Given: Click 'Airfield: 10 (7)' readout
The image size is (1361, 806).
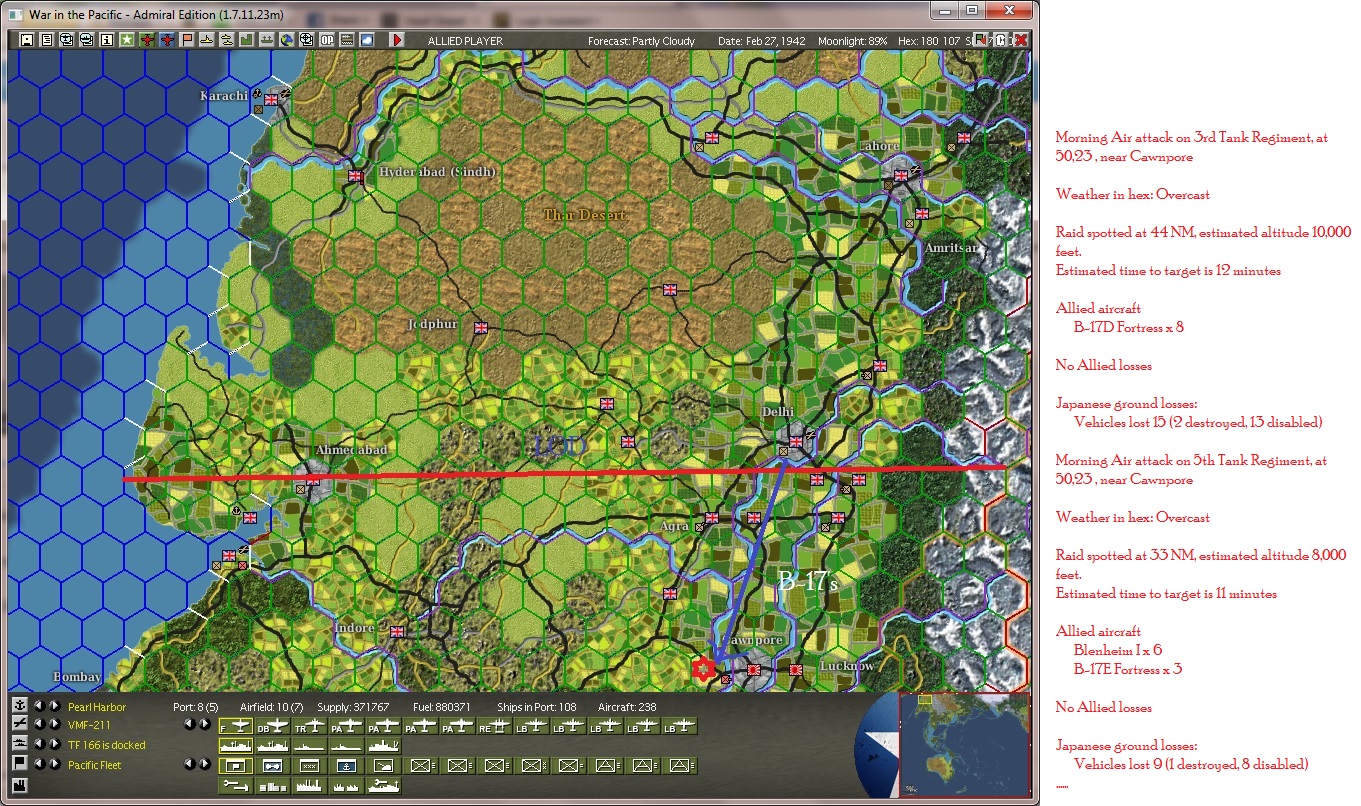Looking at the screenshot, I should (x=272, y=707).
